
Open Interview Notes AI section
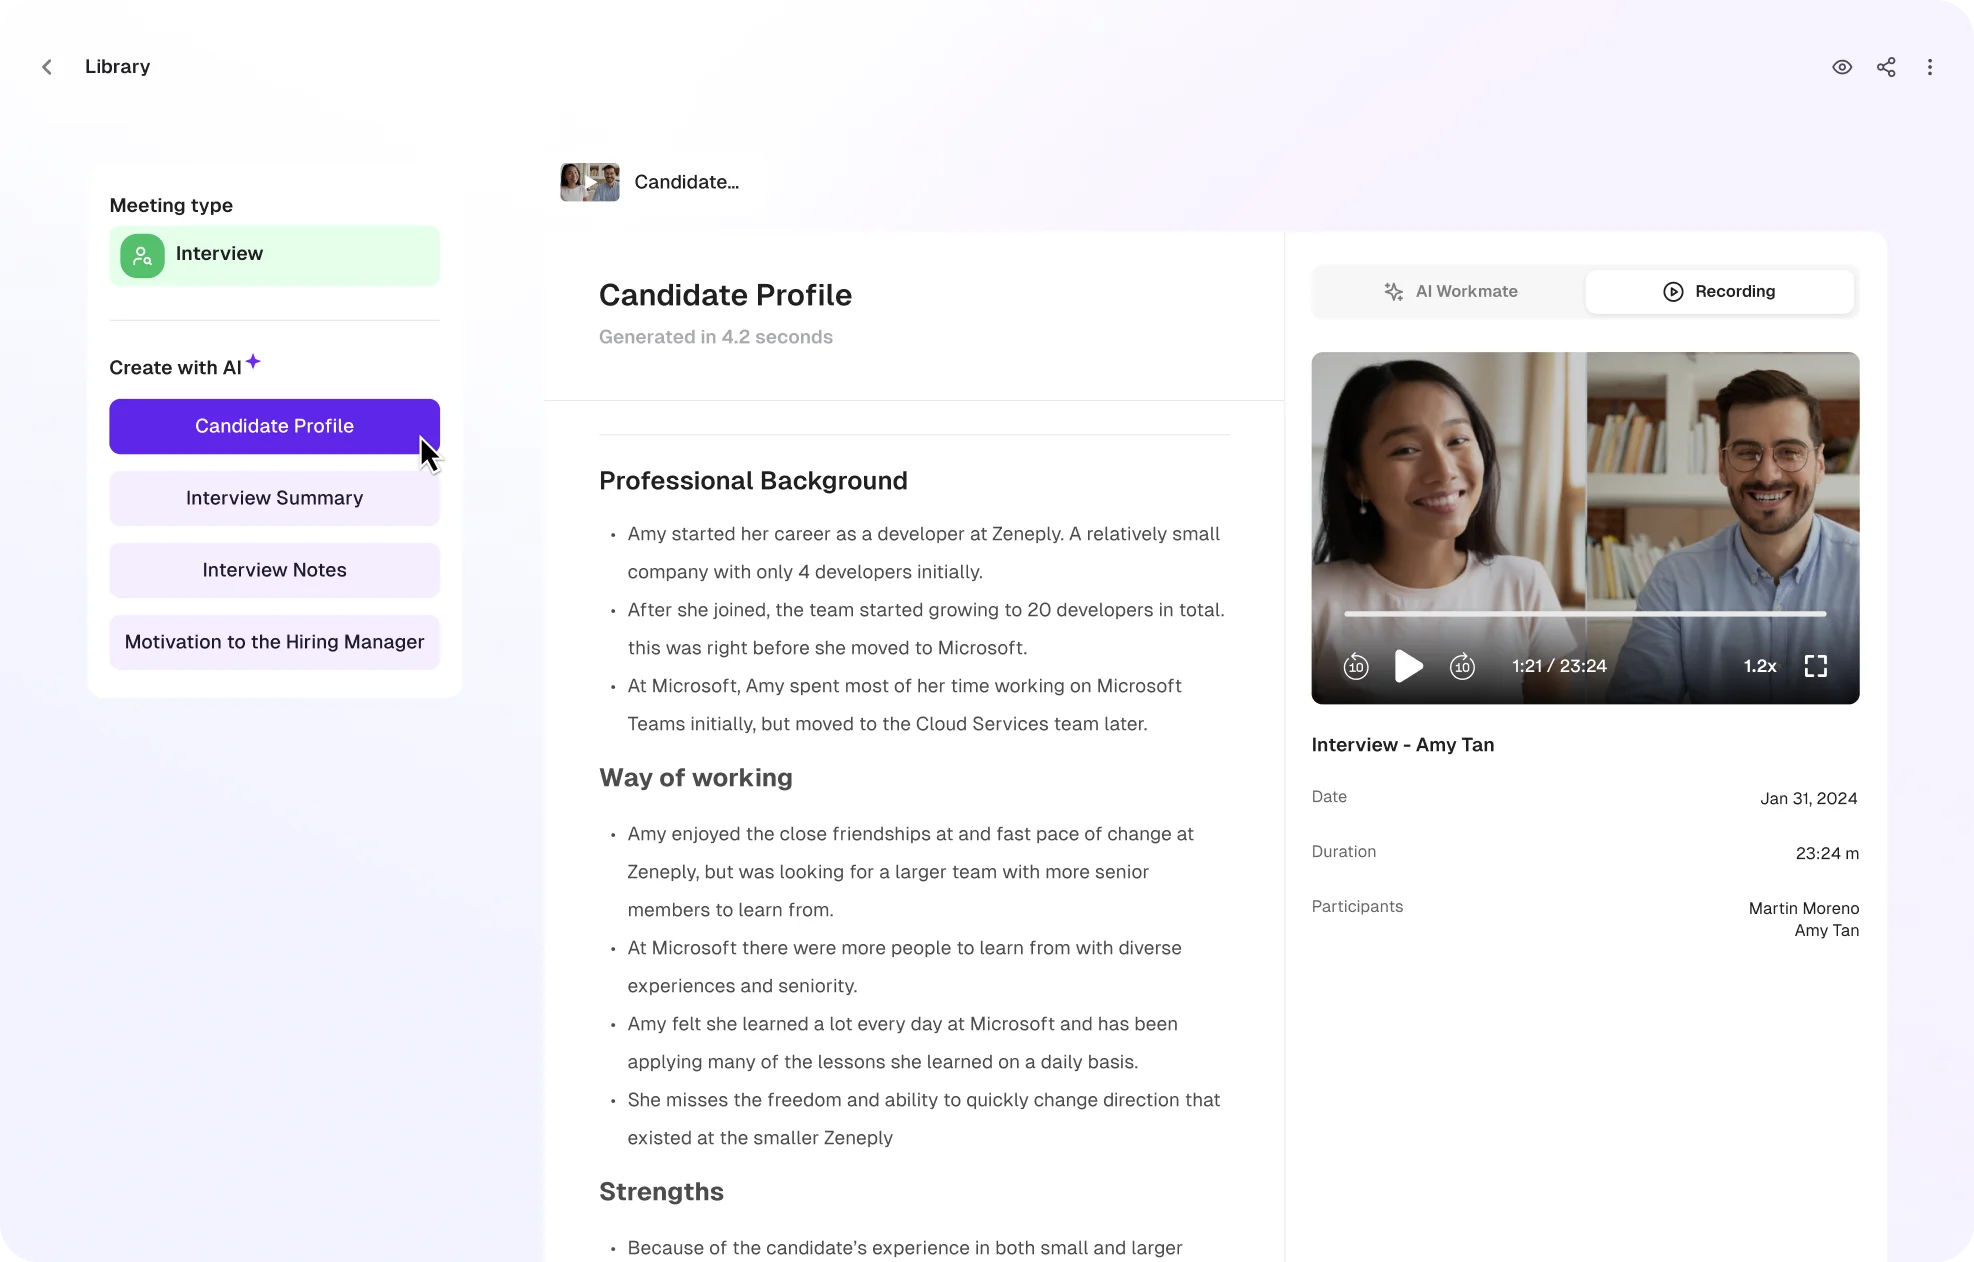(273, 568)
